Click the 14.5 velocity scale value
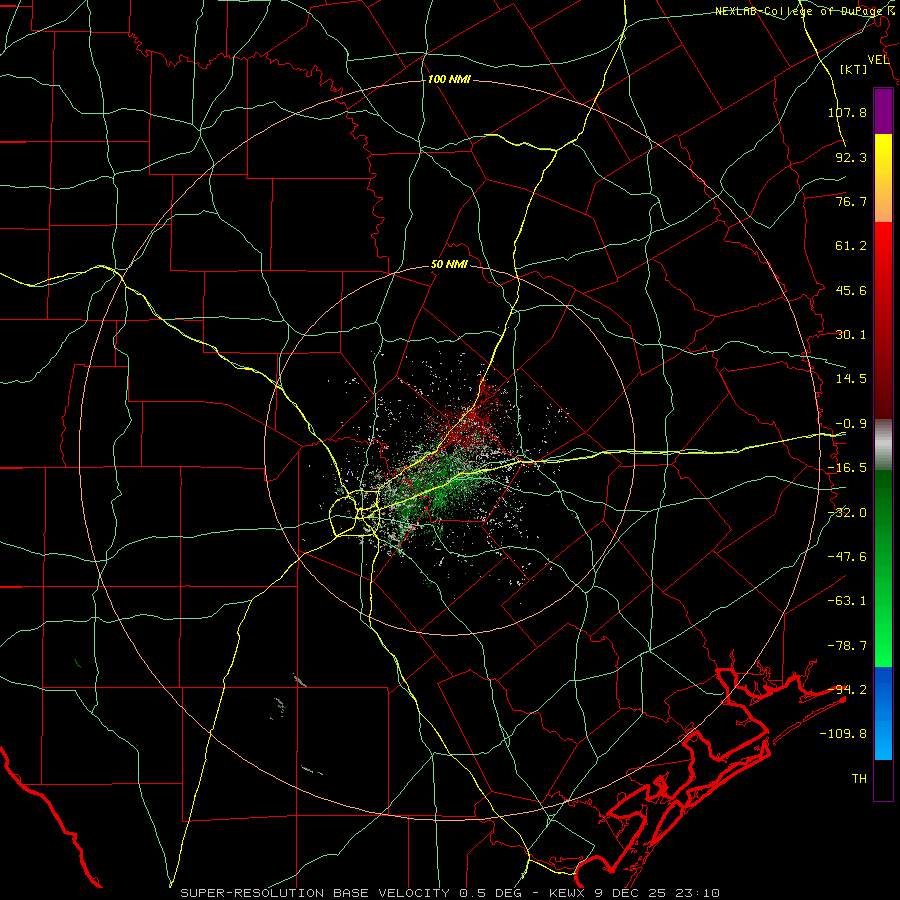 pos(851,379)
